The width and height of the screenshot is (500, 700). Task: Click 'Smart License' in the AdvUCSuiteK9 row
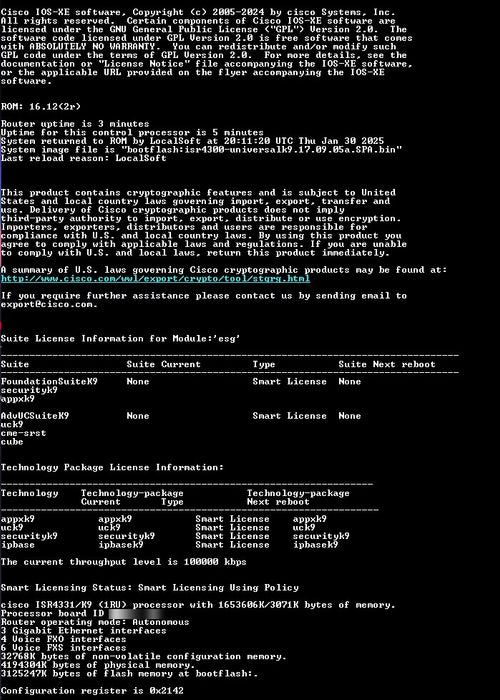tap(289, 416)
